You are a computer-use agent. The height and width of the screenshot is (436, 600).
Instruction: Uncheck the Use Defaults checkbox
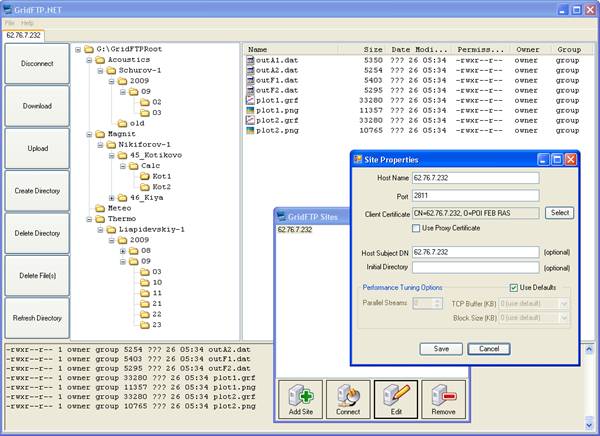(514, 287)
